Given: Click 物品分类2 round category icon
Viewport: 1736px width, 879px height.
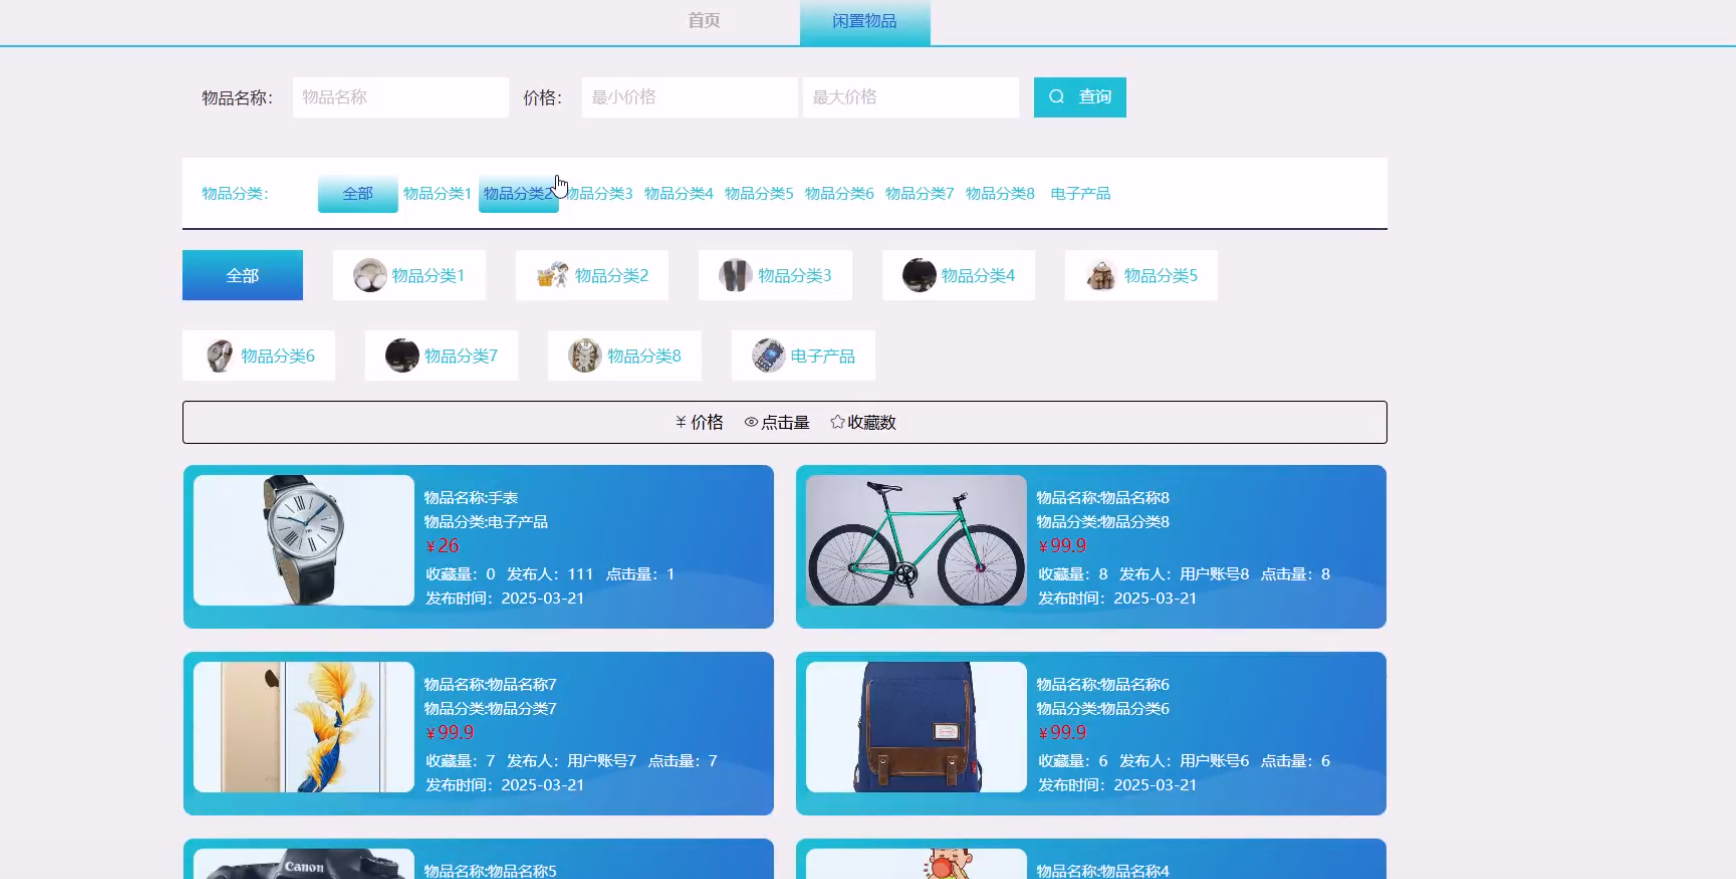Looking at the screenshot, I should pos(553,275).
